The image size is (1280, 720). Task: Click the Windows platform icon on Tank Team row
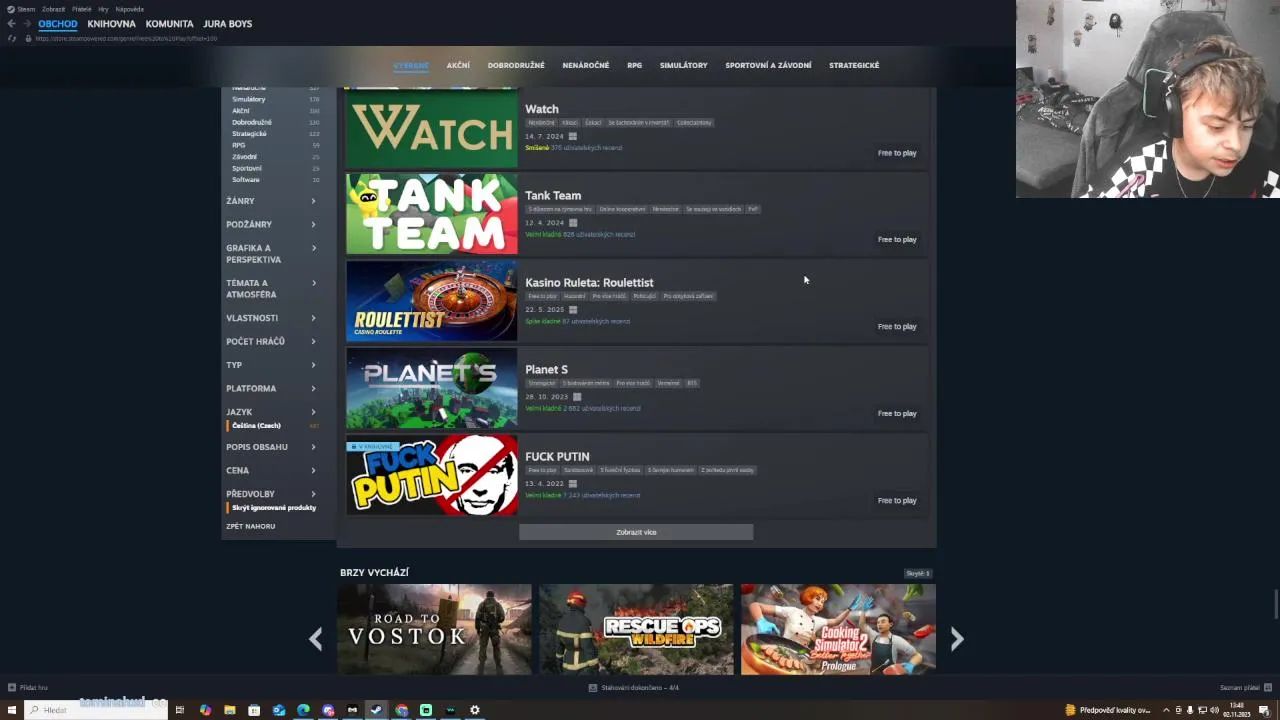[572, 223]
